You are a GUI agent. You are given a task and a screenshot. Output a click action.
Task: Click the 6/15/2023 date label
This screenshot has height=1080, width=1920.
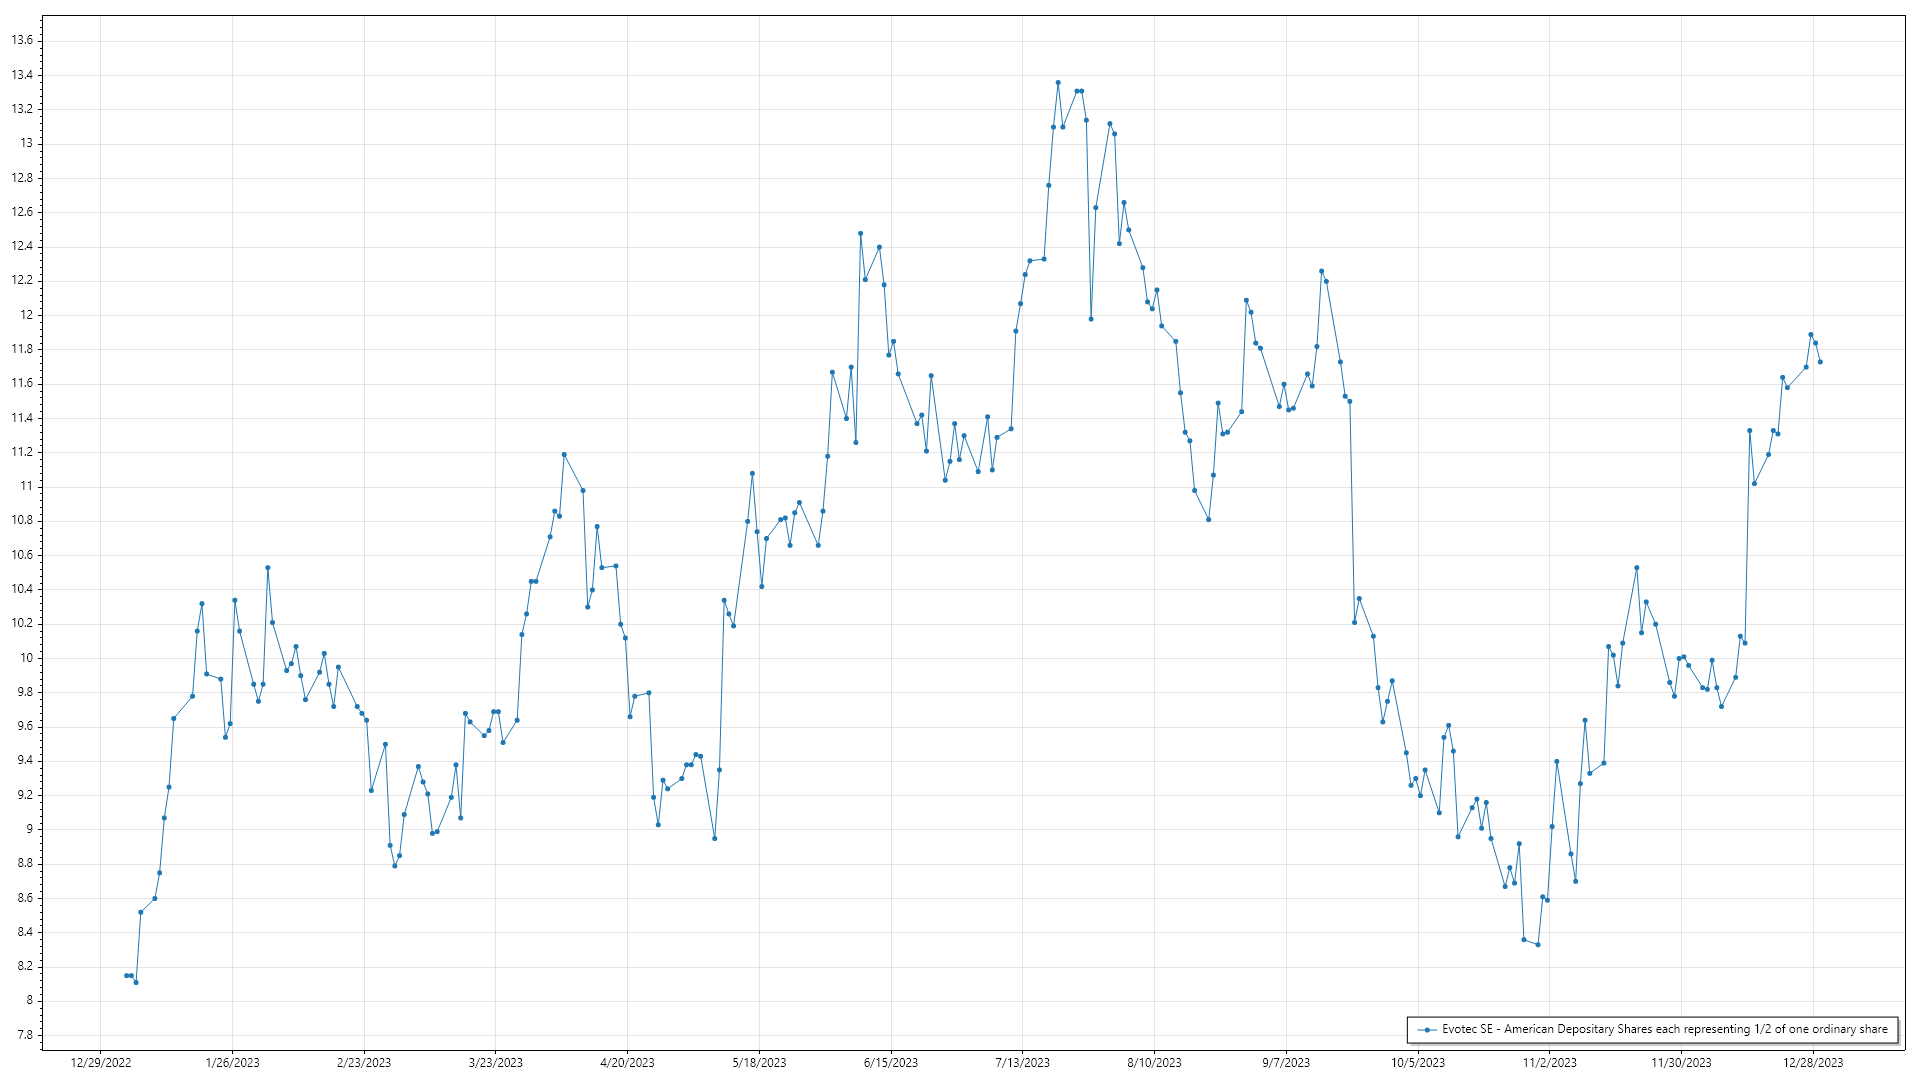tap(890, 1063)
